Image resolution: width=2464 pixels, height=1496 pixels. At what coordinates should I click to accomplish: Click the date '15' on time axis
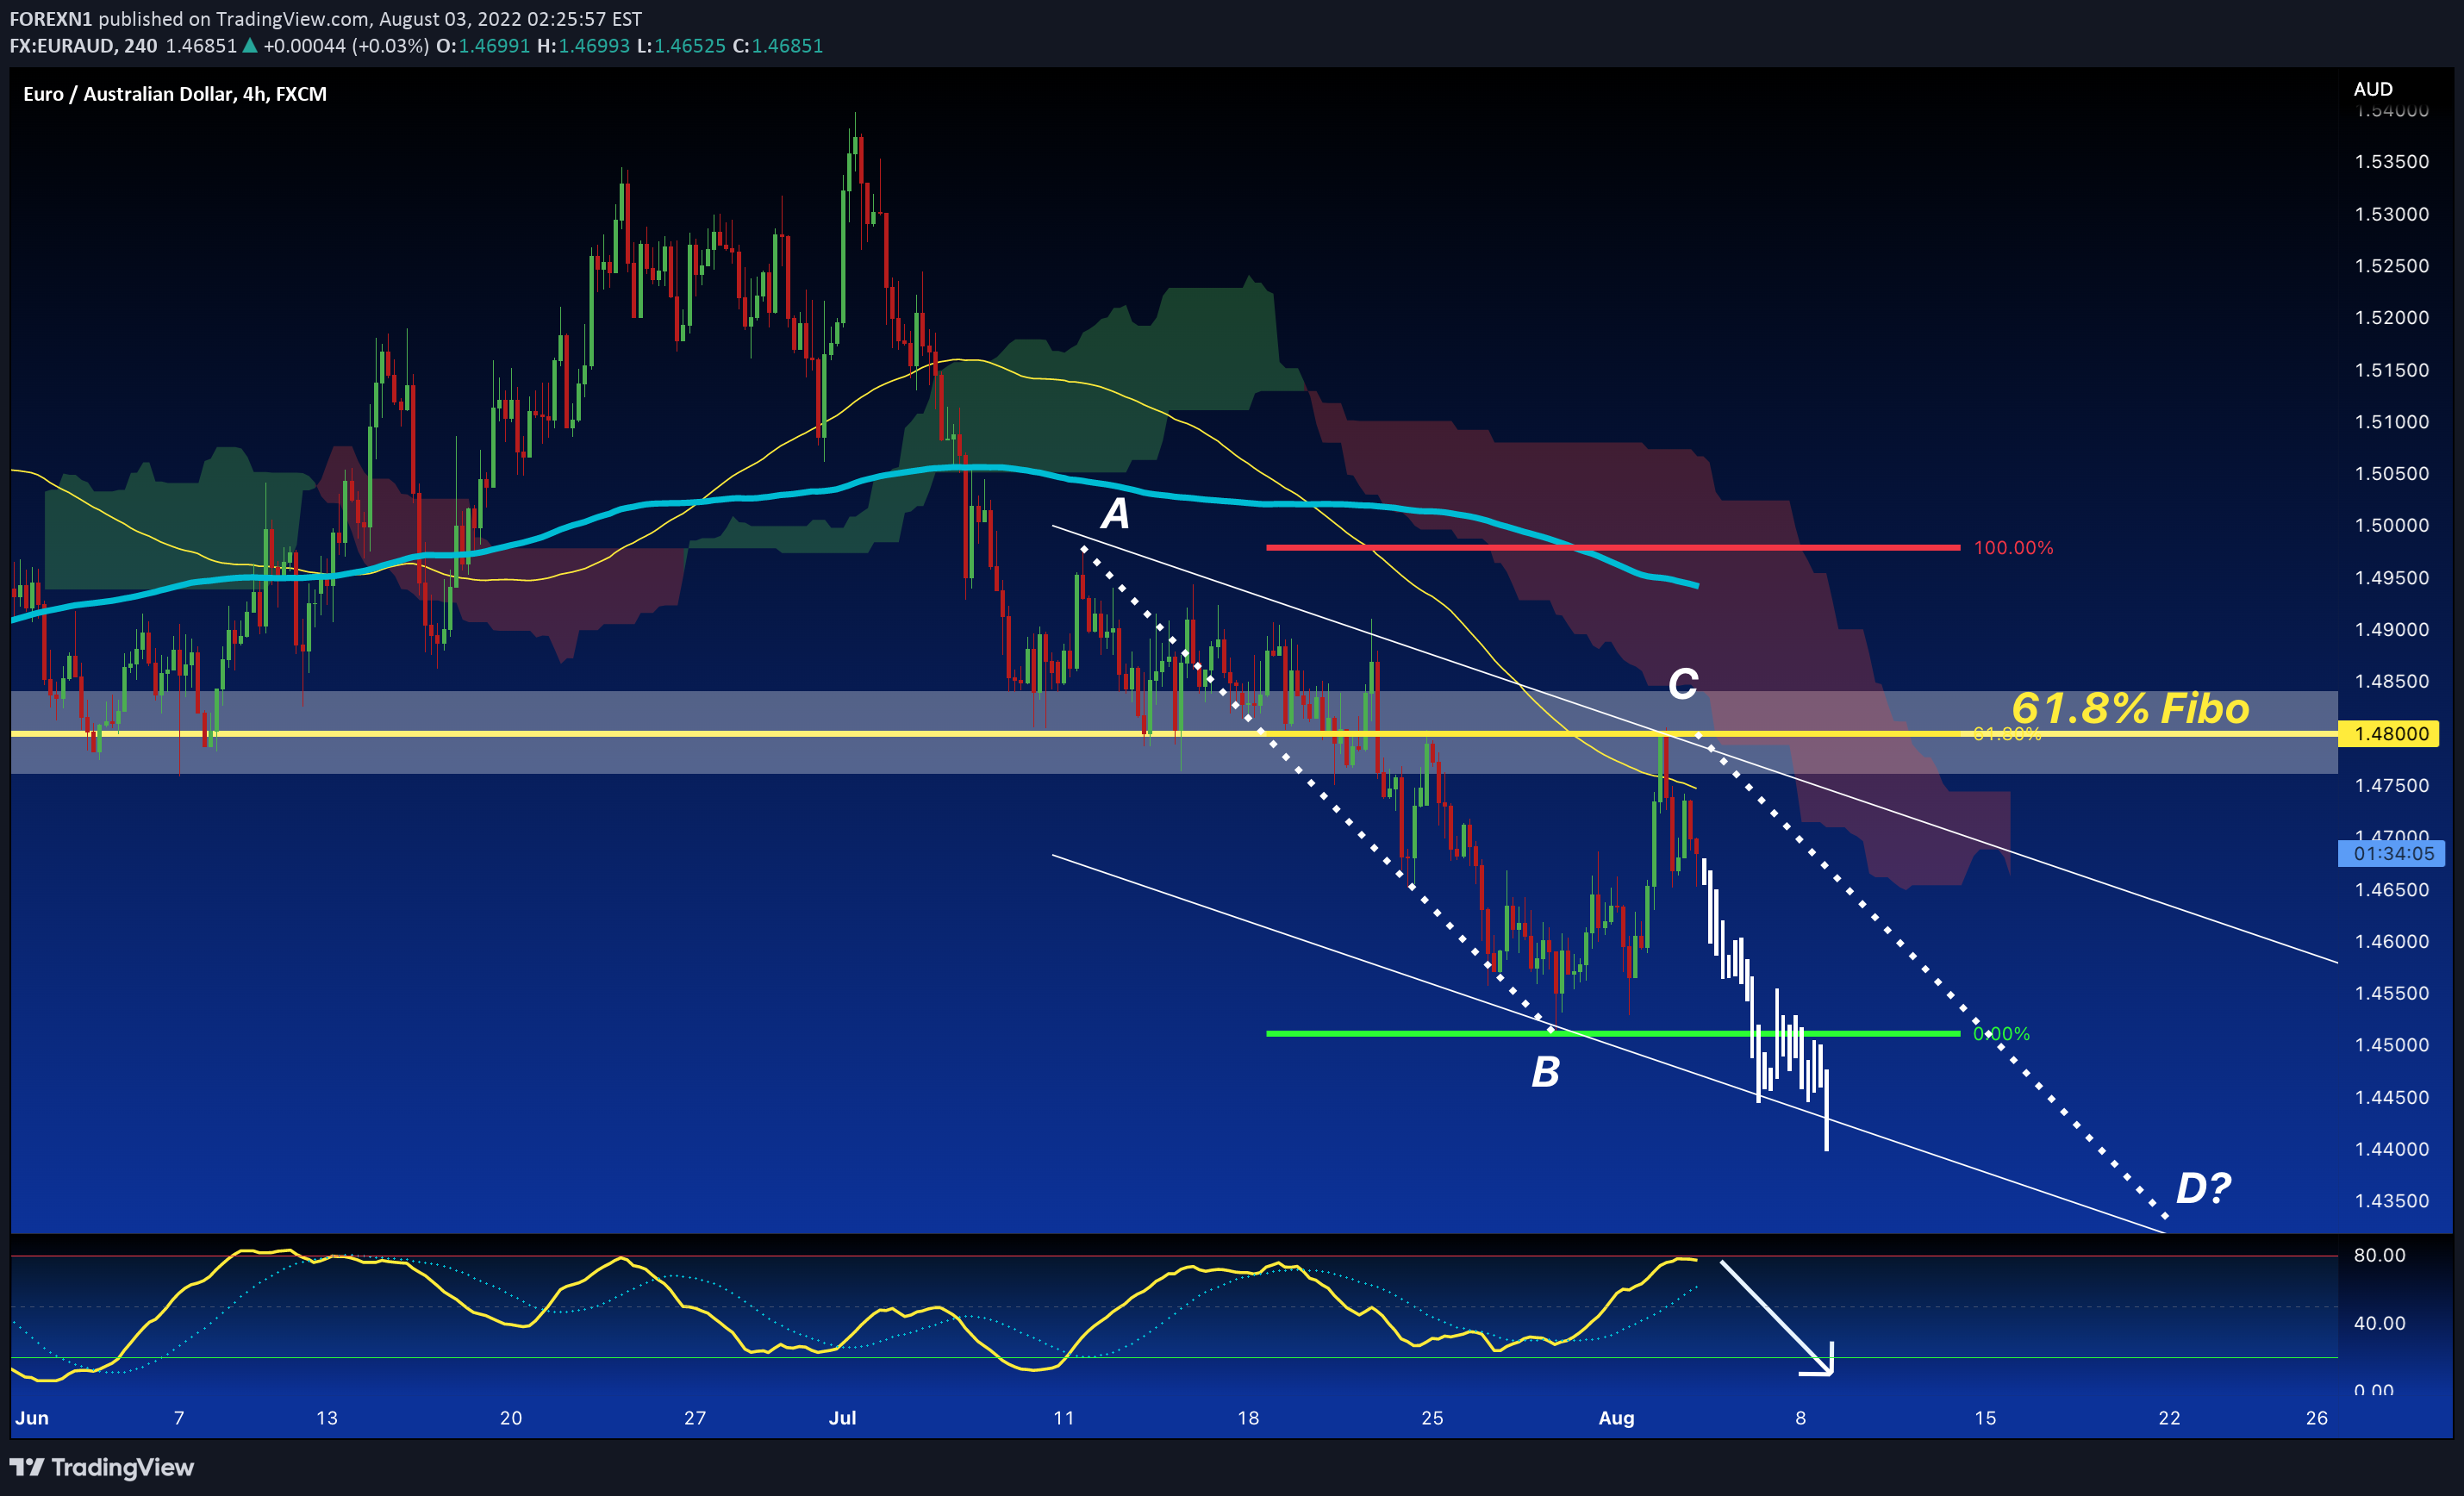pos(1985,1417)
